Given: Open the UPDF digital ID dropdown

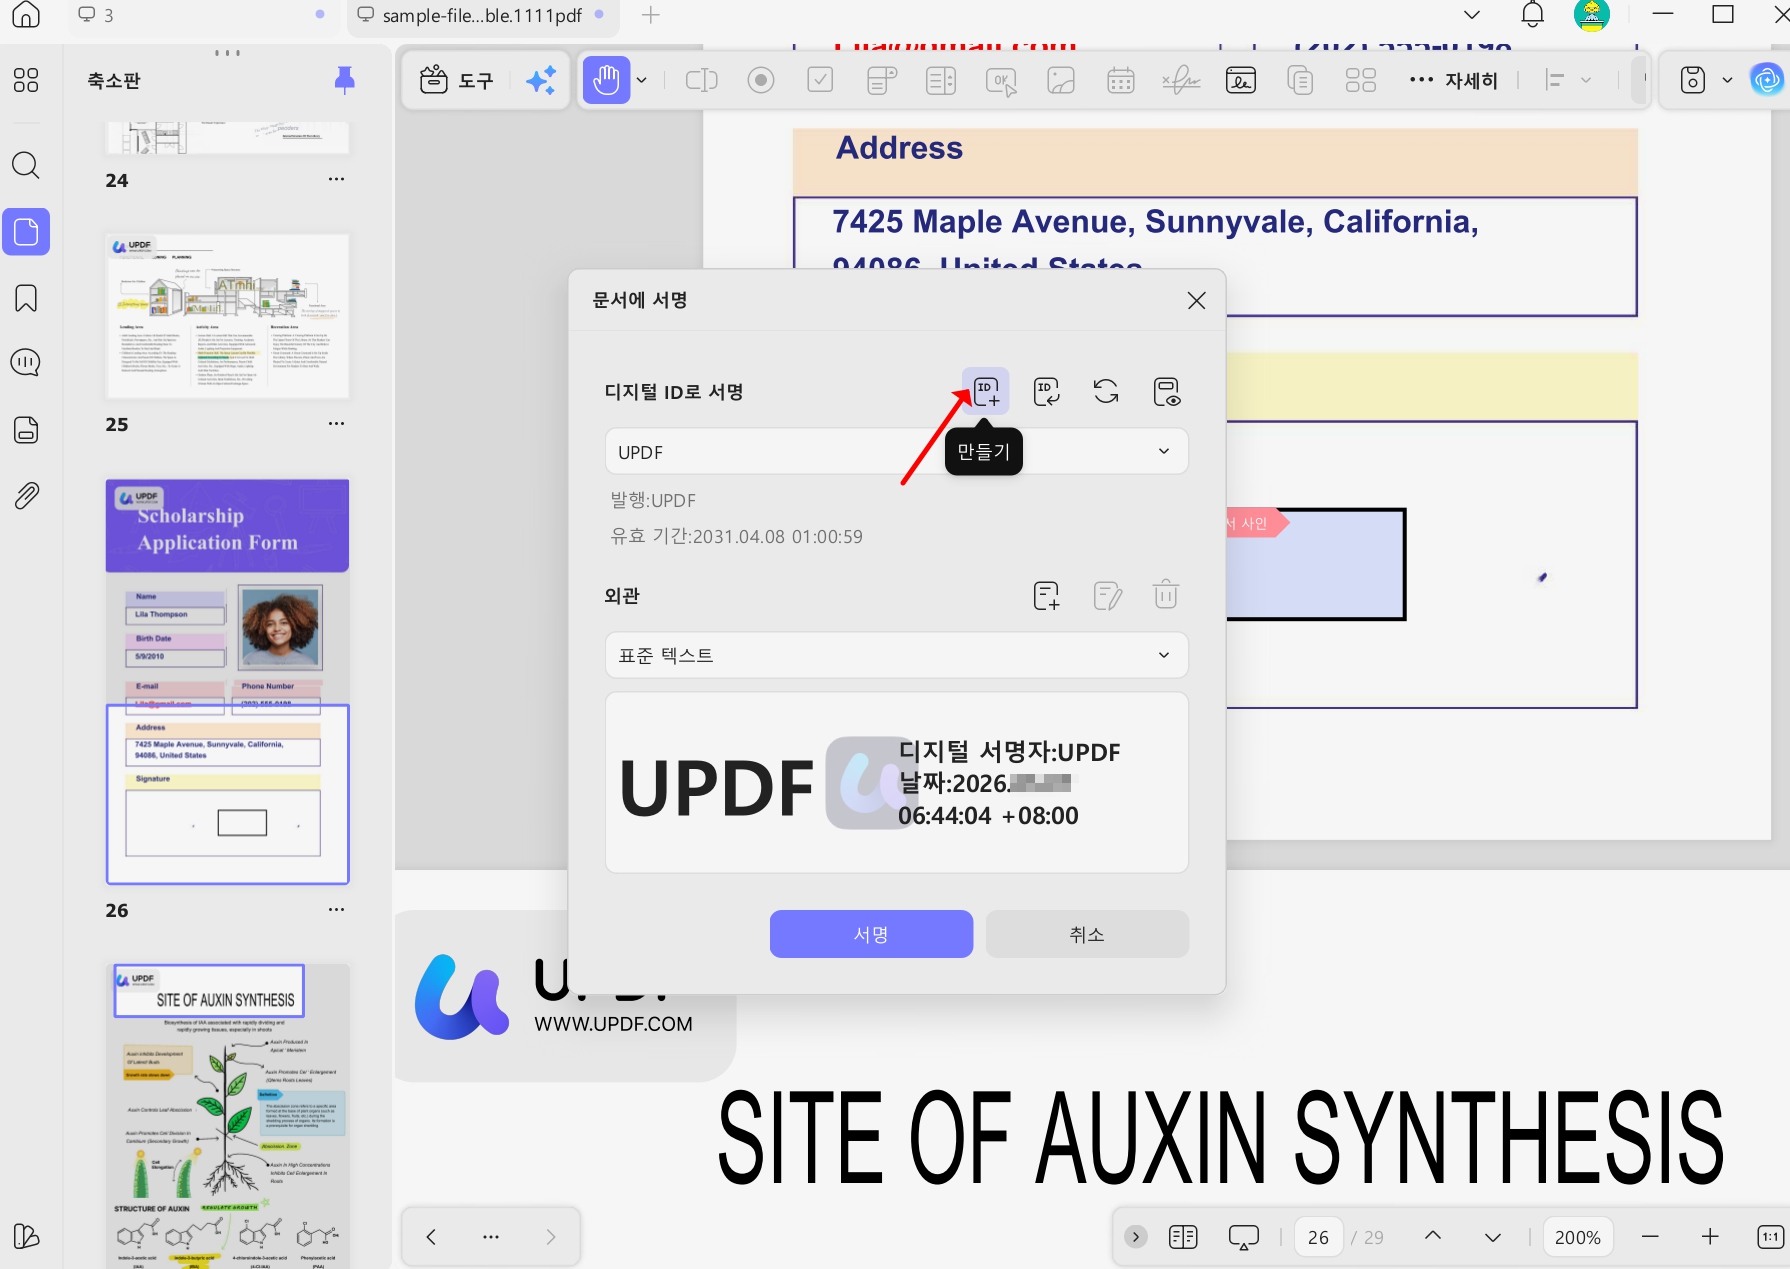Looking at the screenshot, I should pos(896,452).
